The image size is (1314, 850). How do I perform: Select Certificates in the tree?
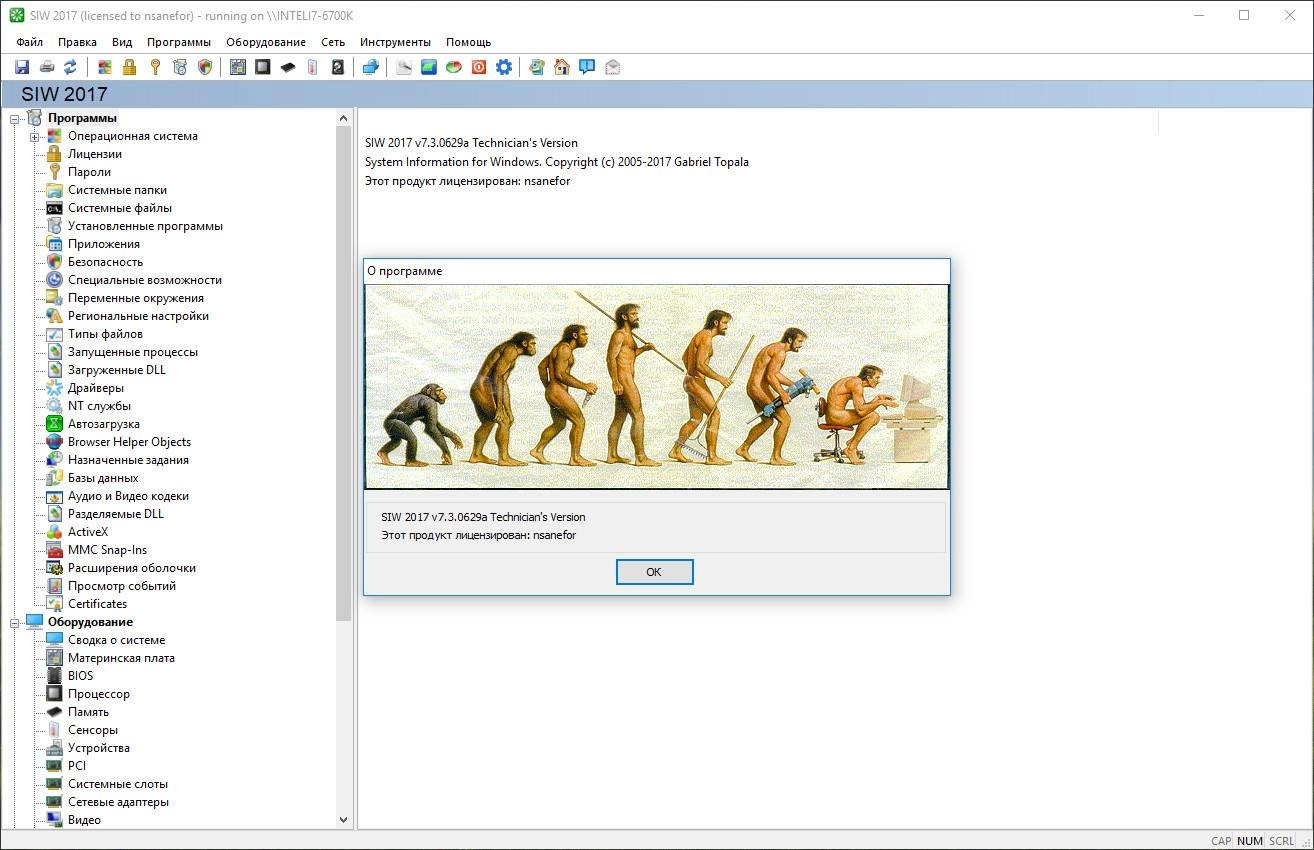98,604
